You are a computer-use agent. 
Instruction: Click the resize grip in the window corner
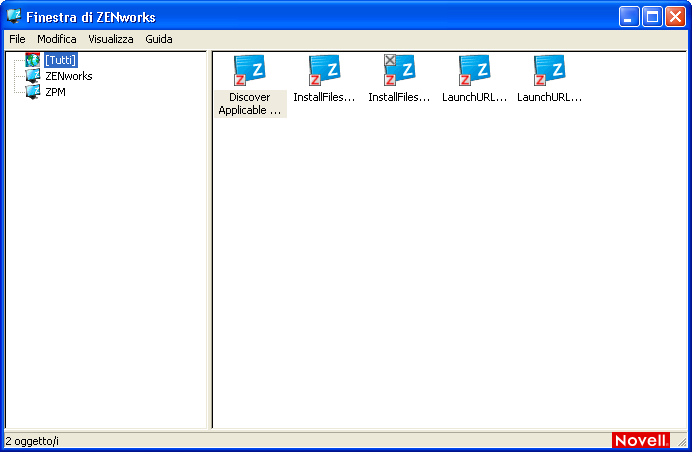[x=682, y=441]
